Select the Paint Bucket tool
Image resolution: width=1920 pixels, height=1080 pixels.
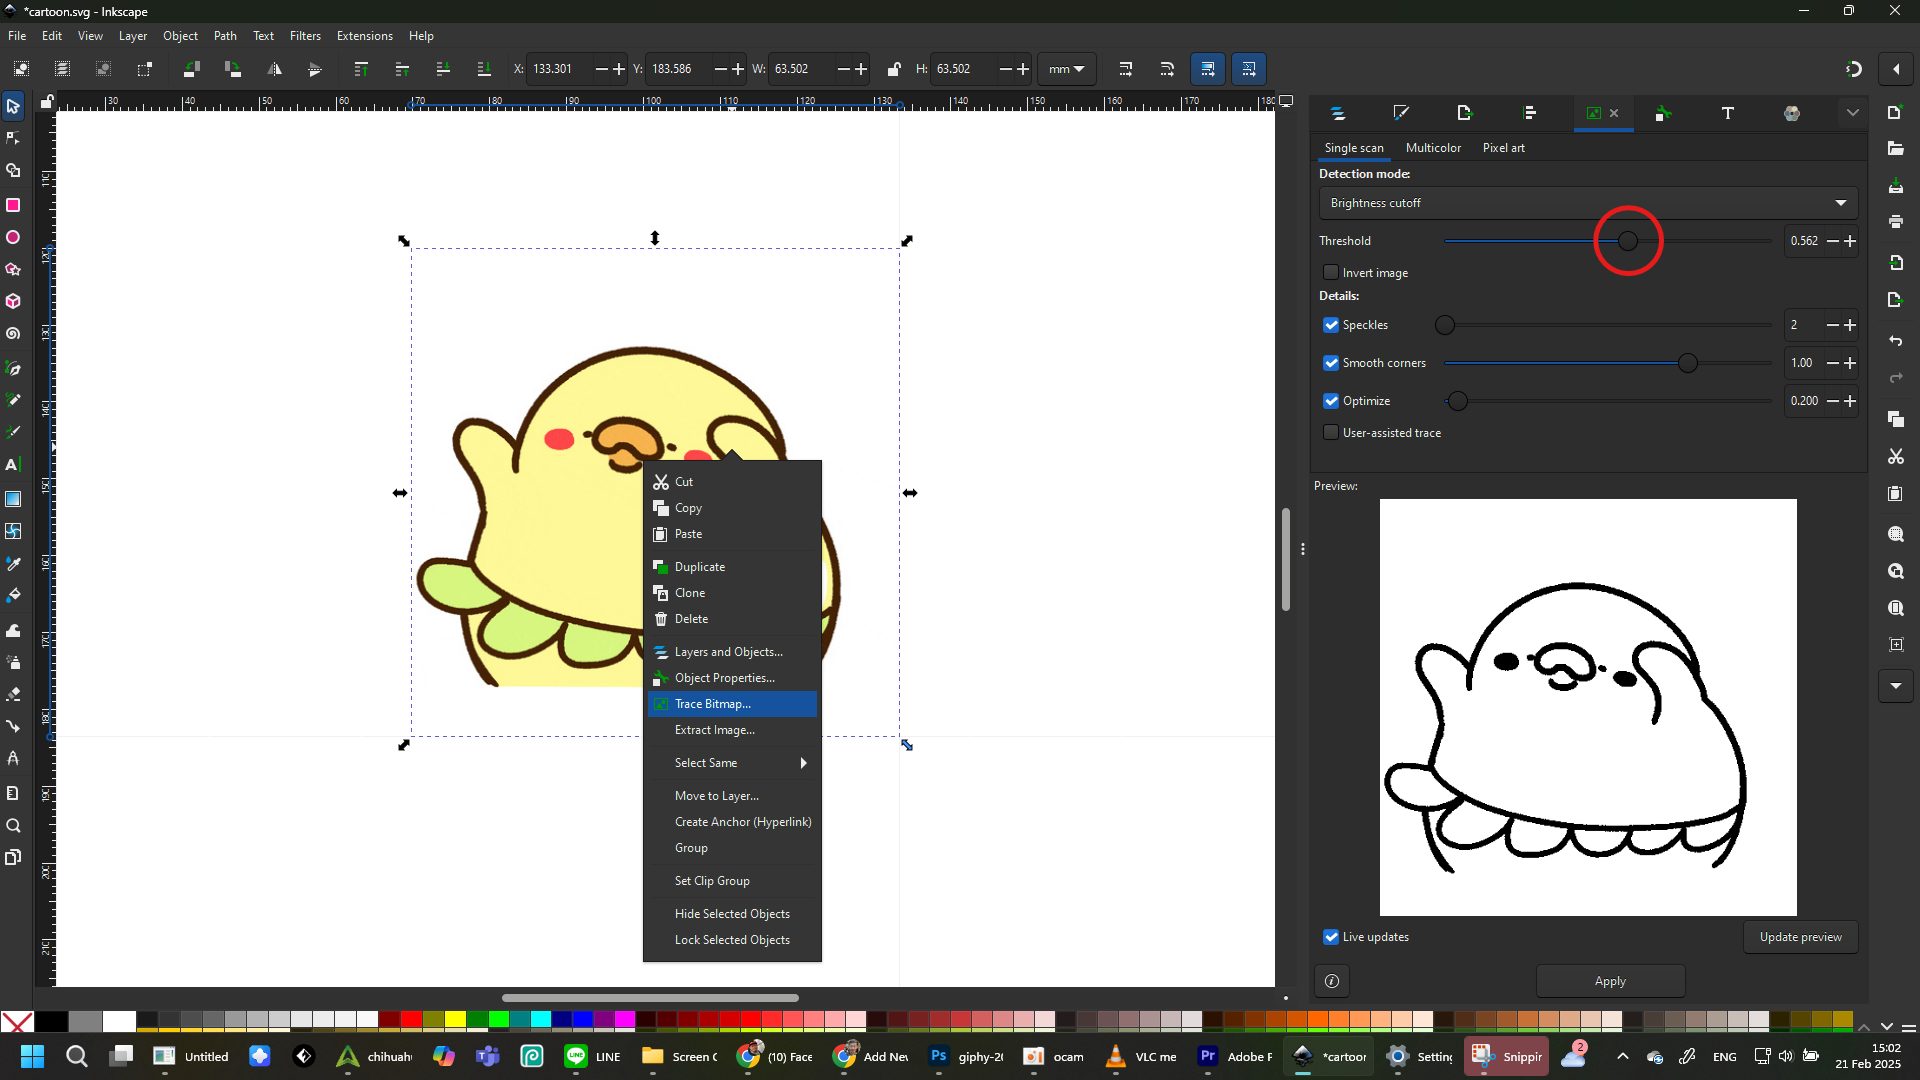13,596
